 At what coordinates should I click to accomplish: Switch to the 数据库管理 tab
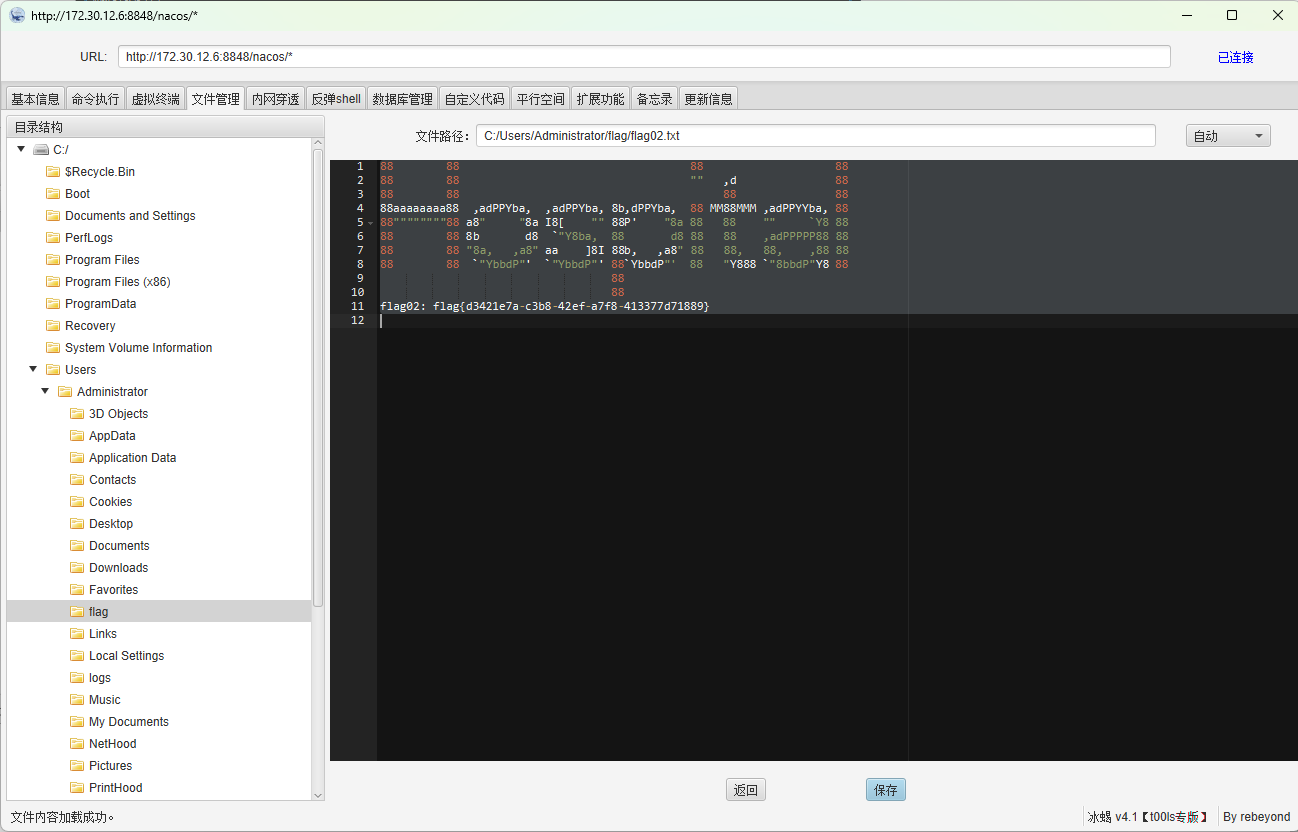(x=402, y=99)
